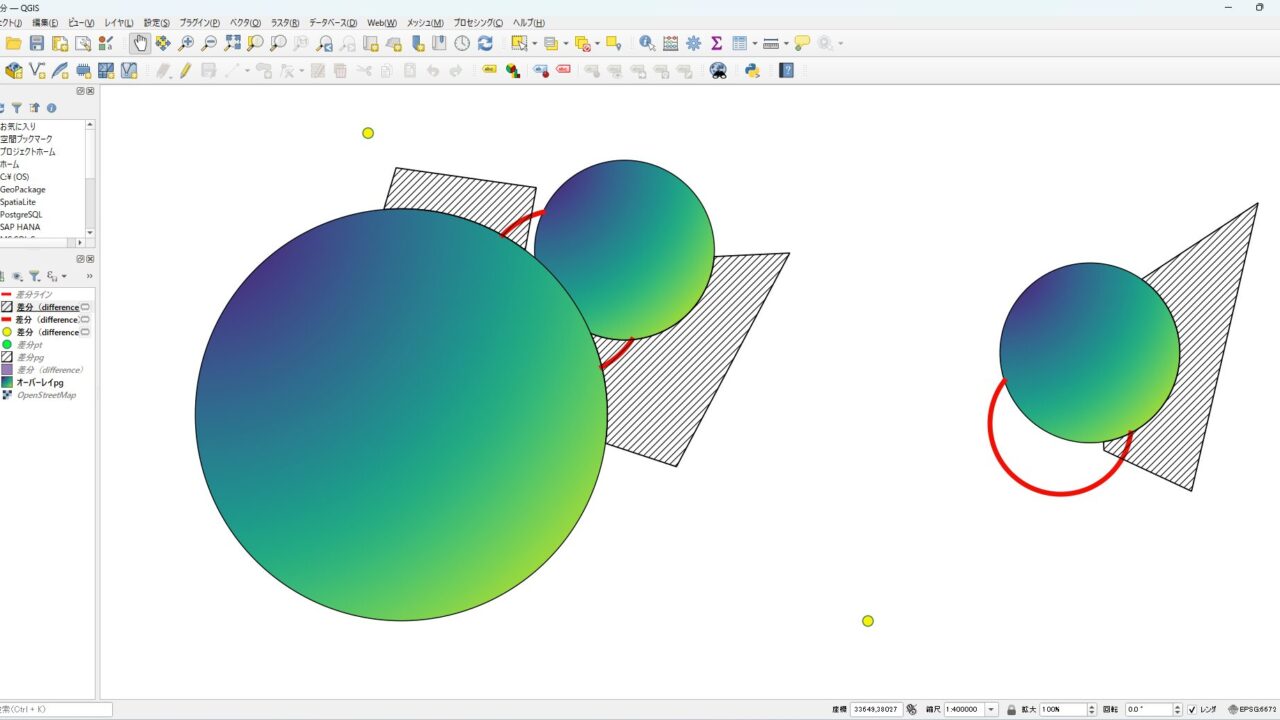Open the プロセシング menu

coord(478,22)
